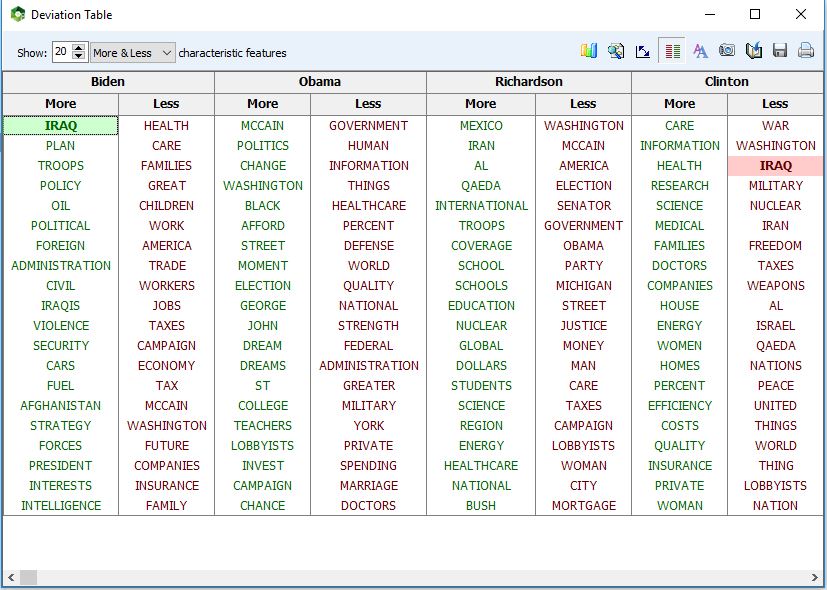
Task: Select the ISRAEL cell
Action: pos(775,326)
